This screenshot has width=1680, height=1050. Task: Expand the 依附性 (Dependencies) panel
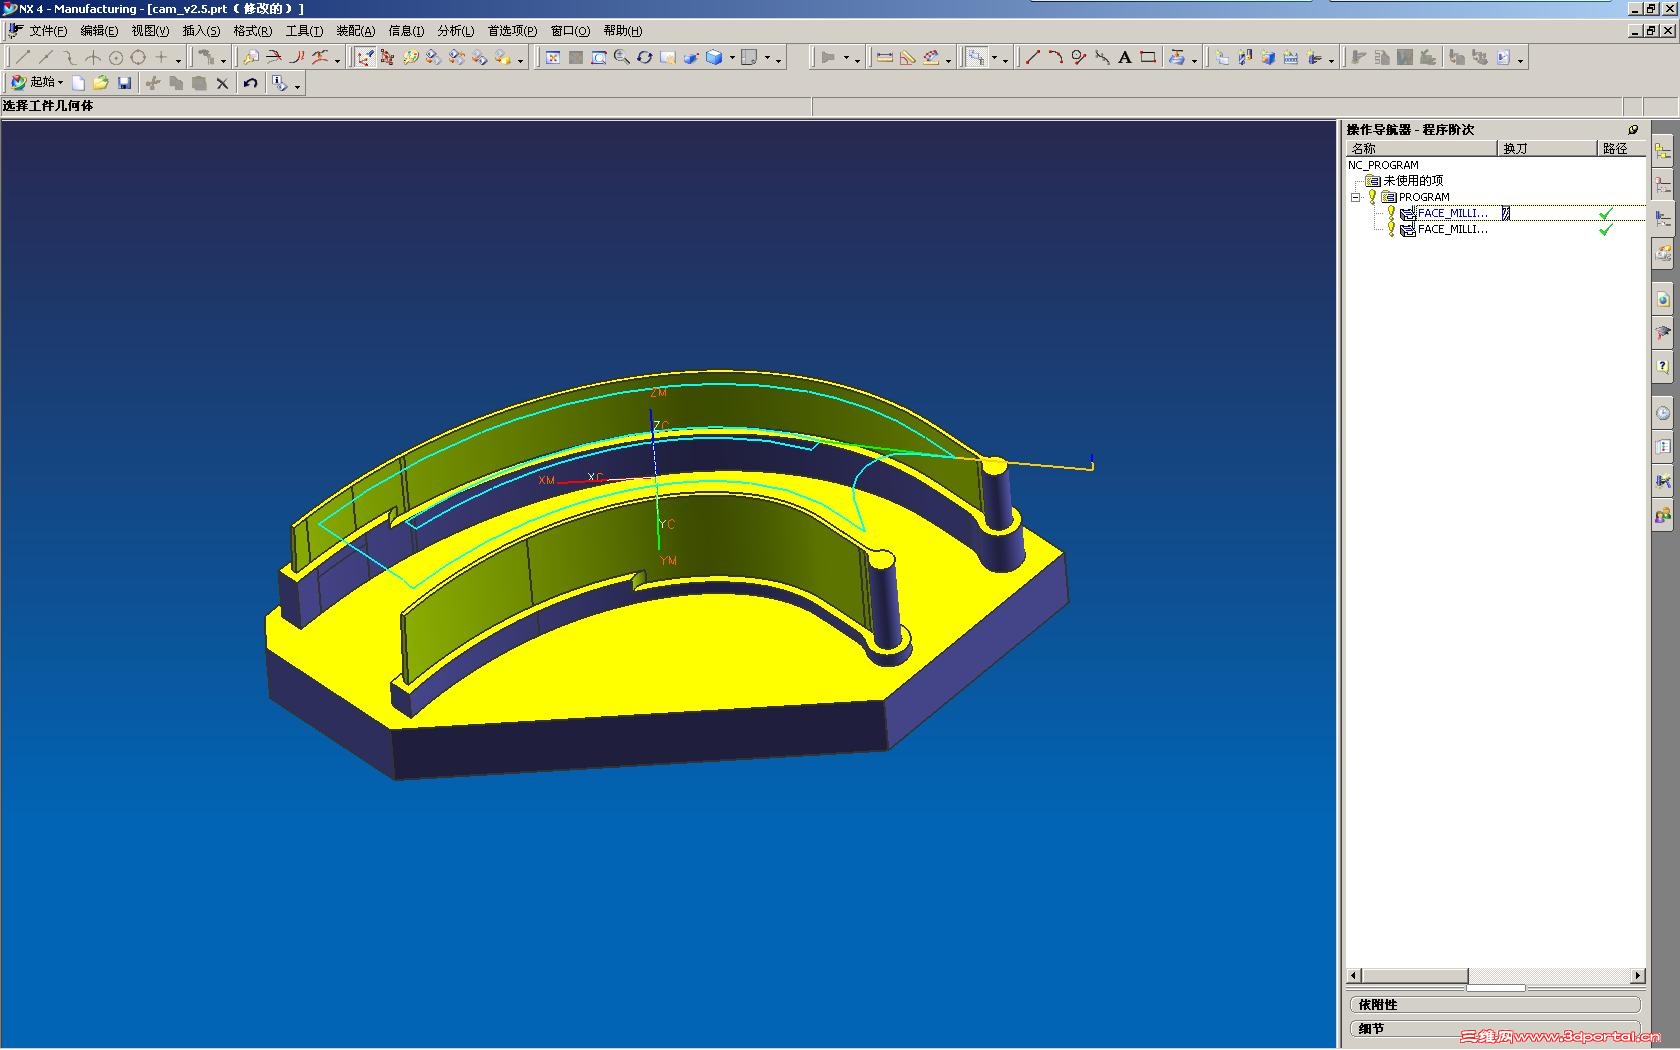point(1494,1005)
